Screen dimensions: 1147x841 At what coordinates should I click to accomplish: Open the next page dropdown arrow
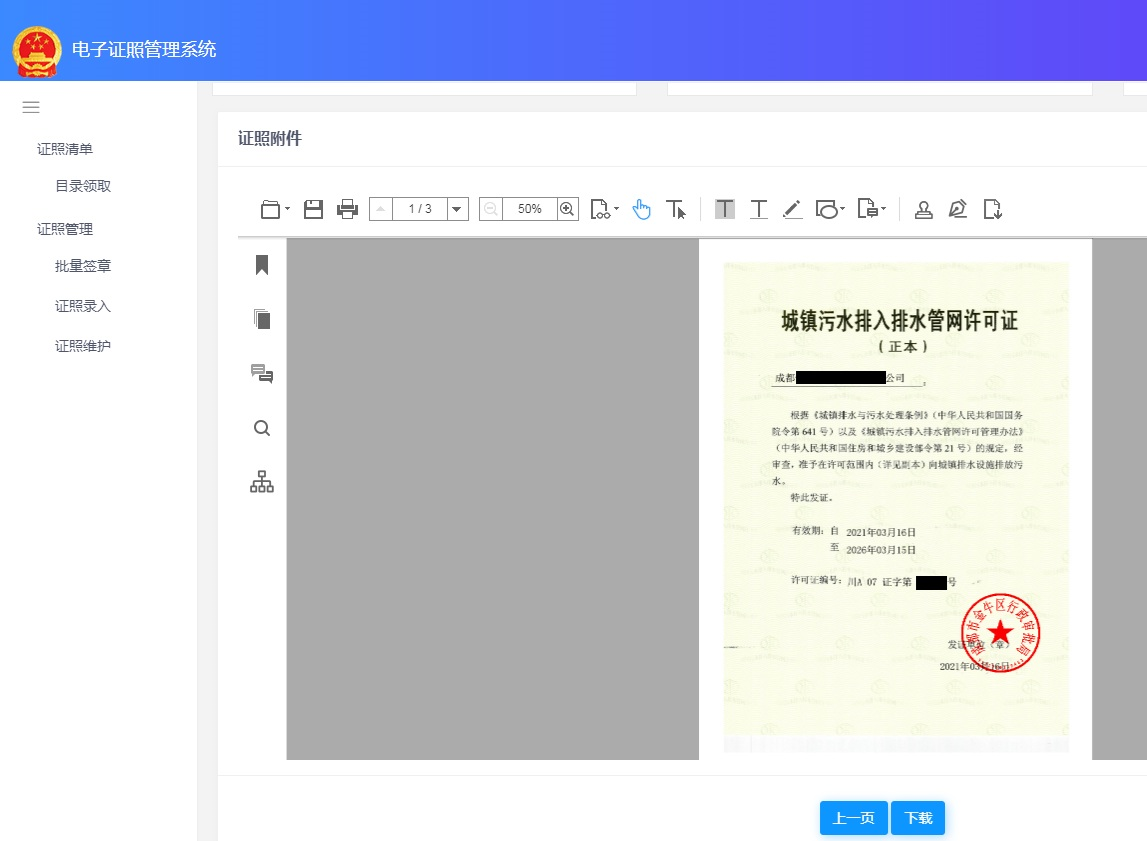pos(458,209)
